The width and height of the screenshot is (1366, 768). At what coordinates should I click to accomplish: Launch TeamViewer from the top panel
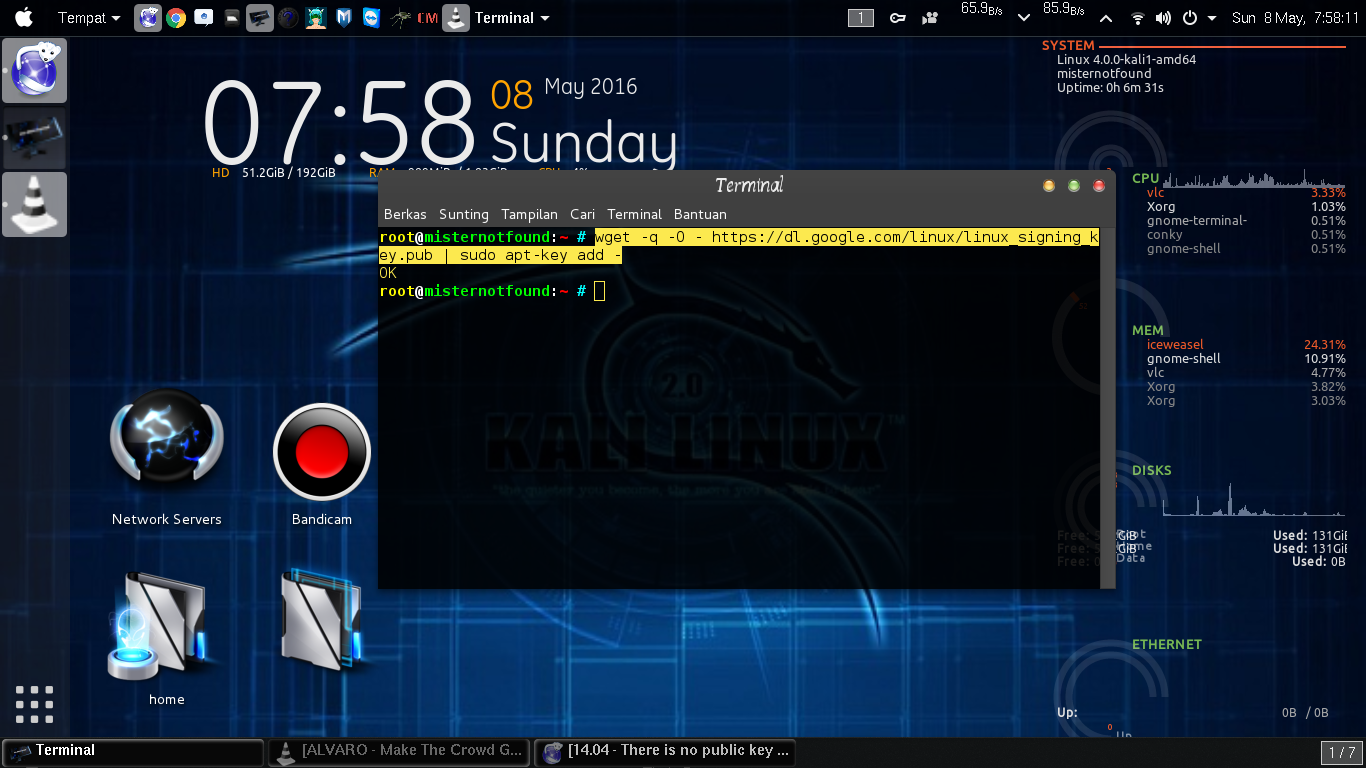372,17
